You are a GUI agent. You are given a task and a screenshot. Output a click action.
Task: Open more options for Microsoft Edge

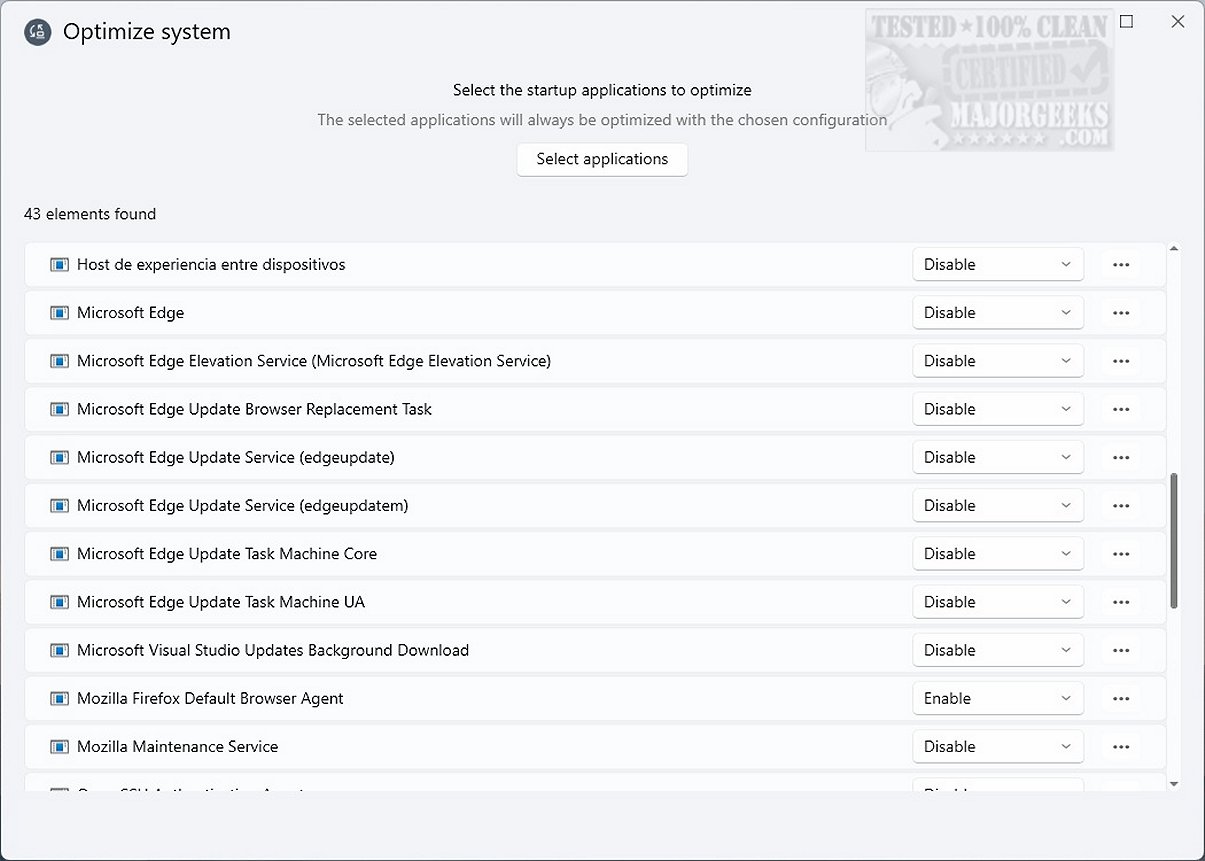[1120, 313]
